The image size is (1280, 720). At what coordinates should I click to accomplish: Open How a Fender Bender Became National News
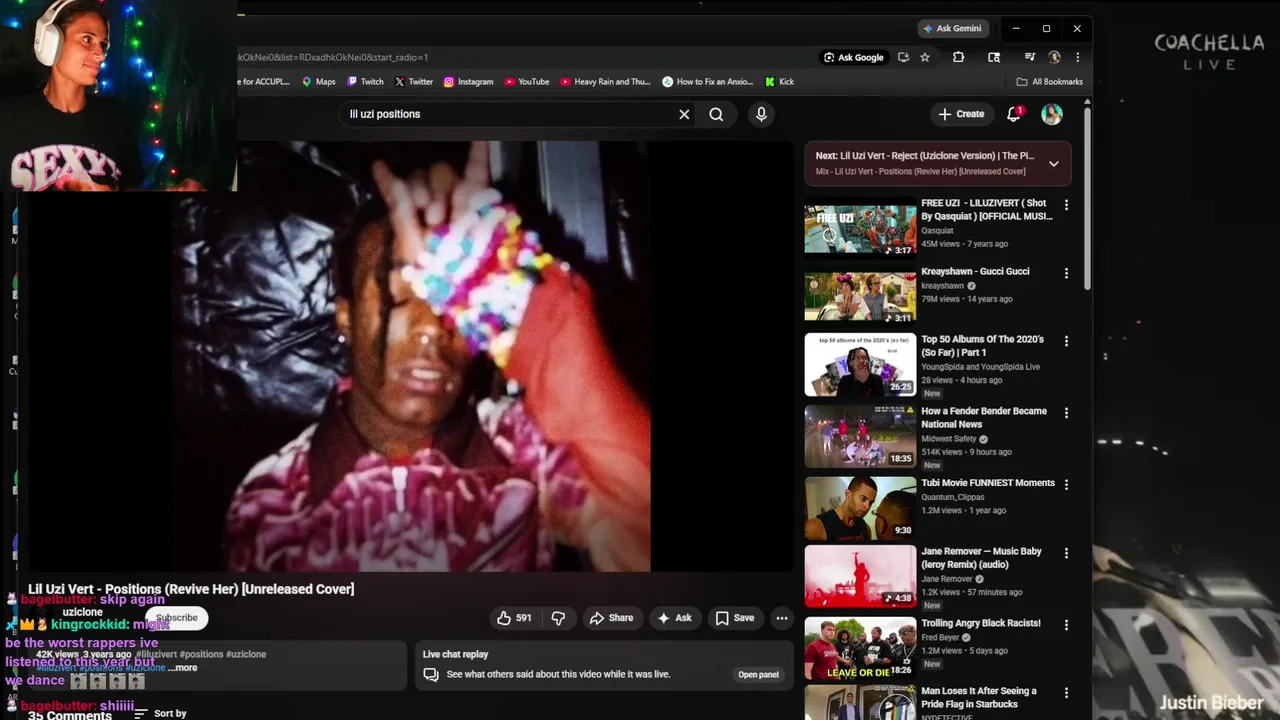(984, 417)
